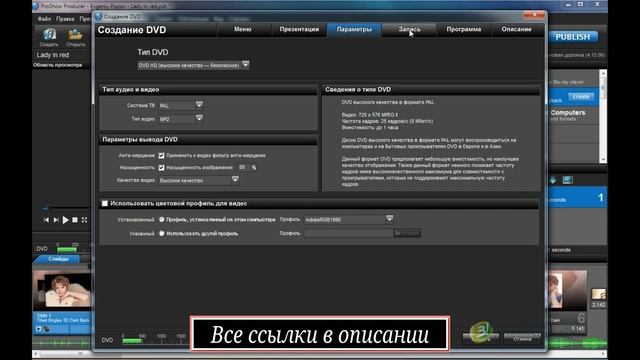Image resolution: width=640 pixels, height=360 pixels.
Task: Select the installed computer profile radio button
Action: click(x=162, y=220)
